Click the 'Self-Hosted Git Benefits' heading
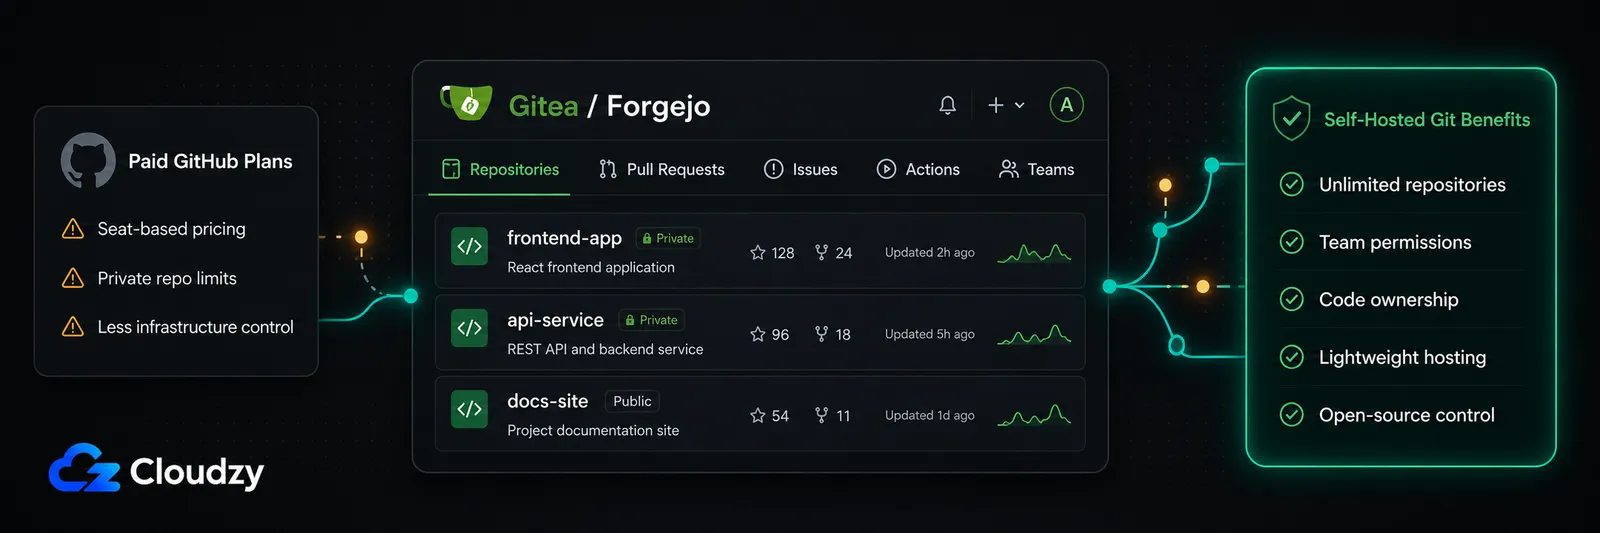The height and width of the screenshot is (533, 1600). pyautogui.click(x=1427, y=119)
